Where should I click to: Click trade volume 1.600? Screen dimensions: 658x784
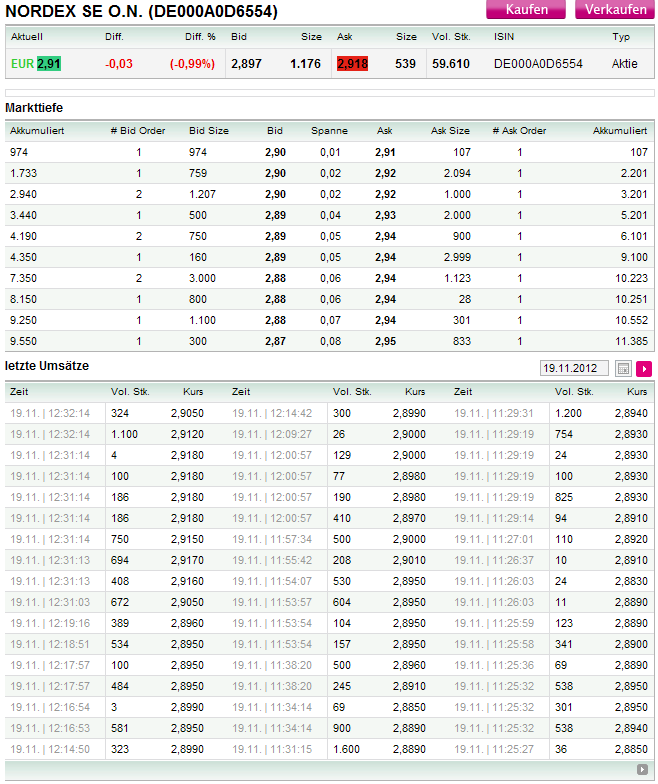(346, 749)
